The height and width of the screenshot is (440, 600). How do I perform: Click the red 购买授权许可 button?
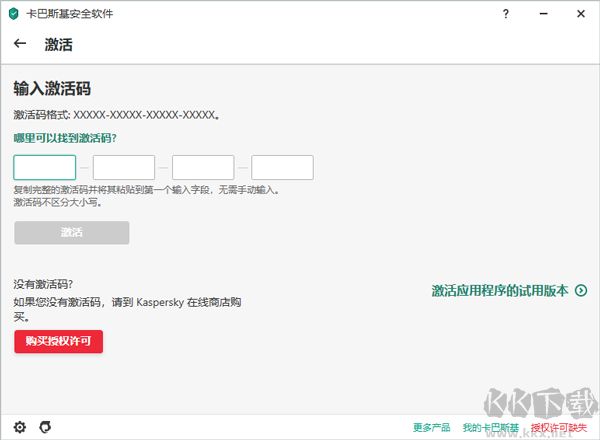[59, 341]
